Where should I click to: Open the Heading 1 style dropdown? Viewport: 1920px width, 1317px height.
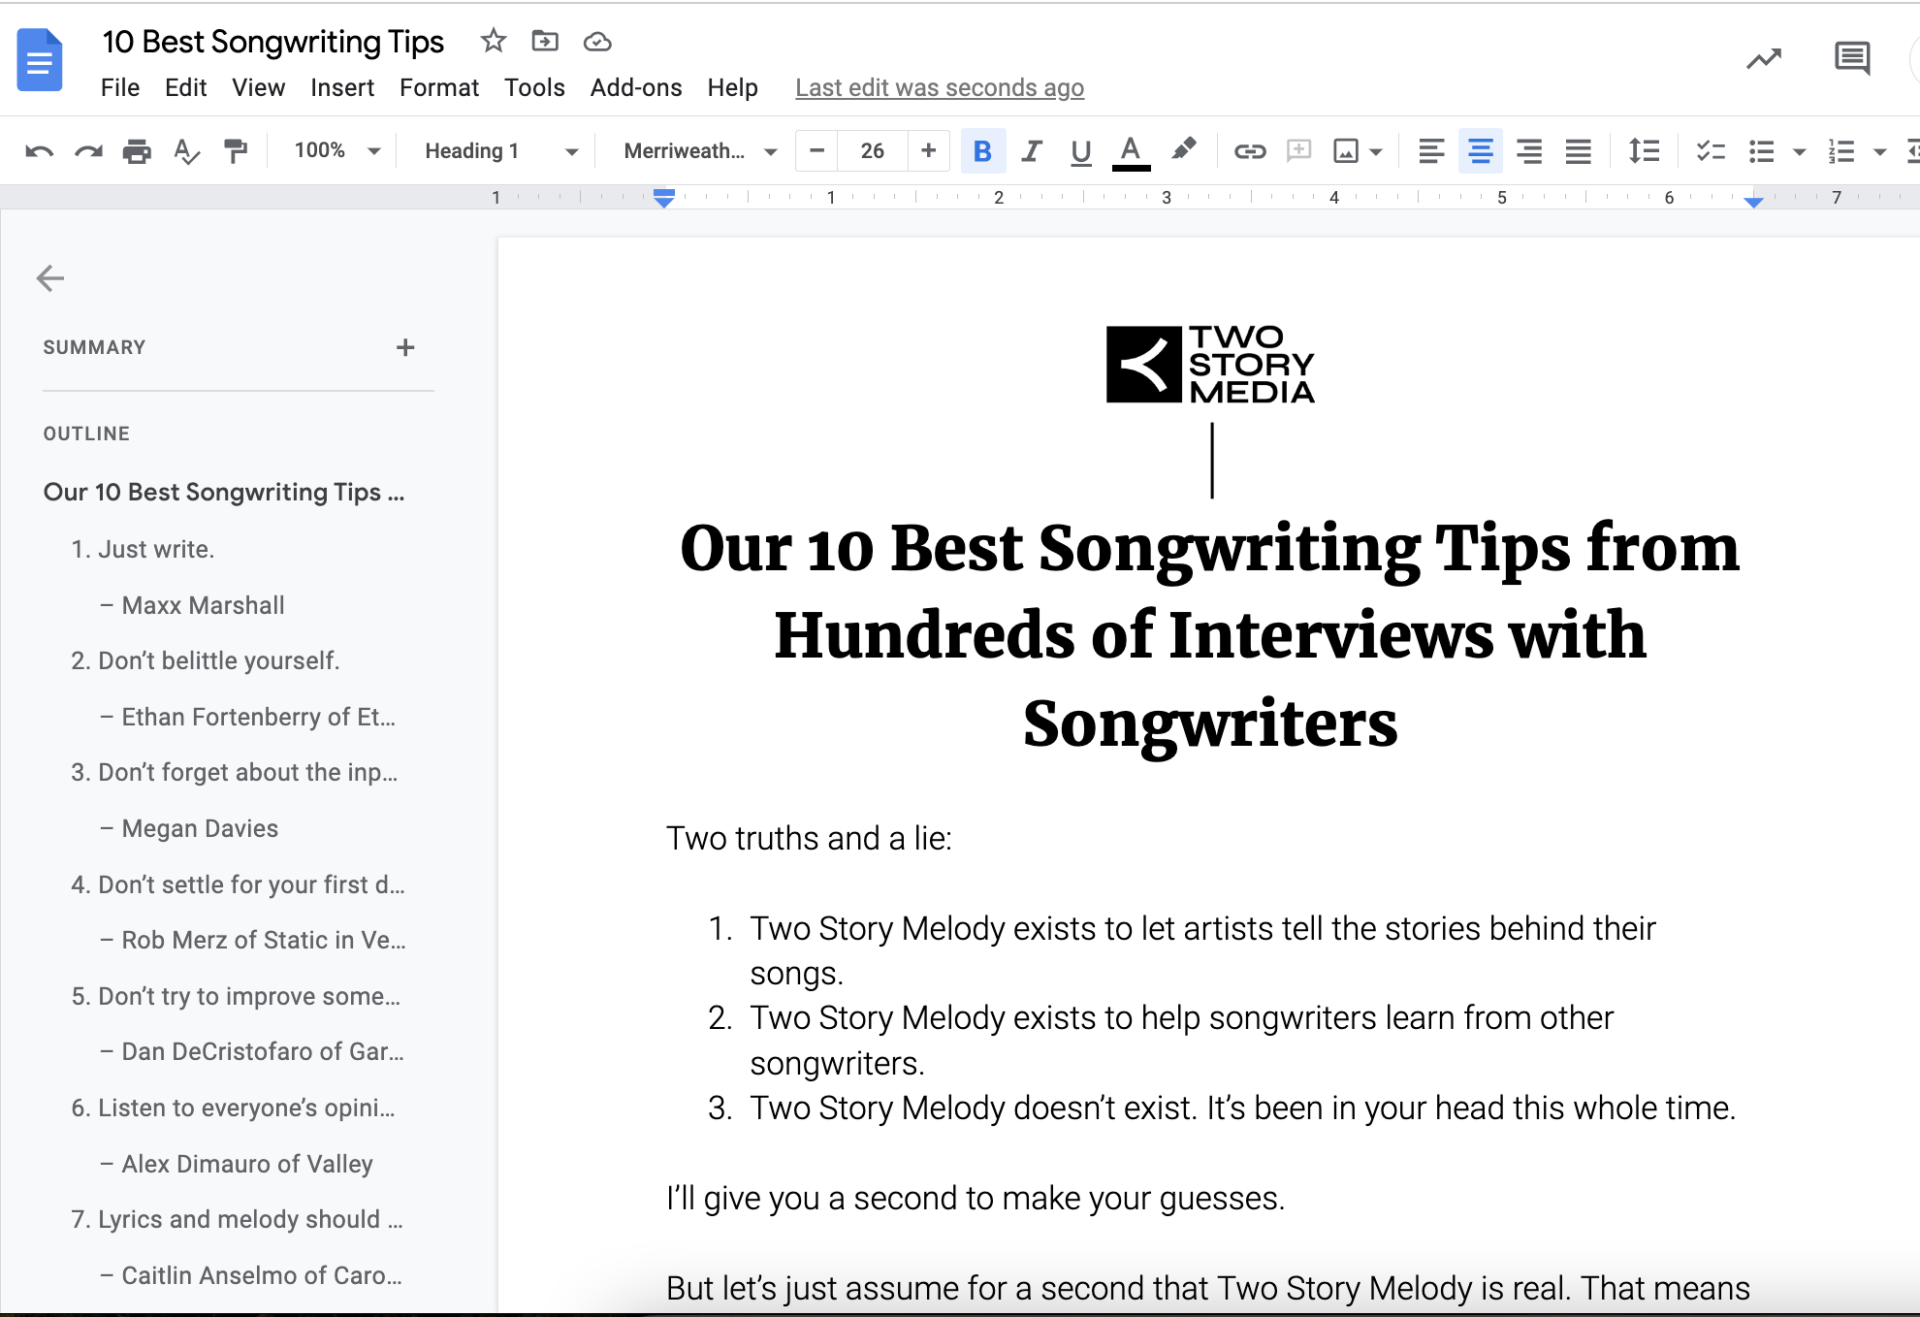(500, 151)
